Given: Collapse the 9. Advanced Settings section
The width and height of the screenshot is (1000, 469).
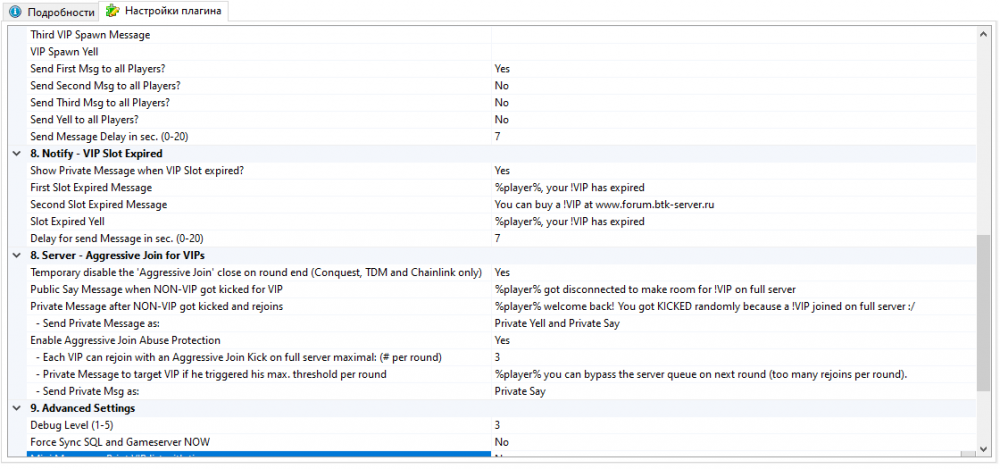Looking at the screenshot, I should [x=16, y=409].
